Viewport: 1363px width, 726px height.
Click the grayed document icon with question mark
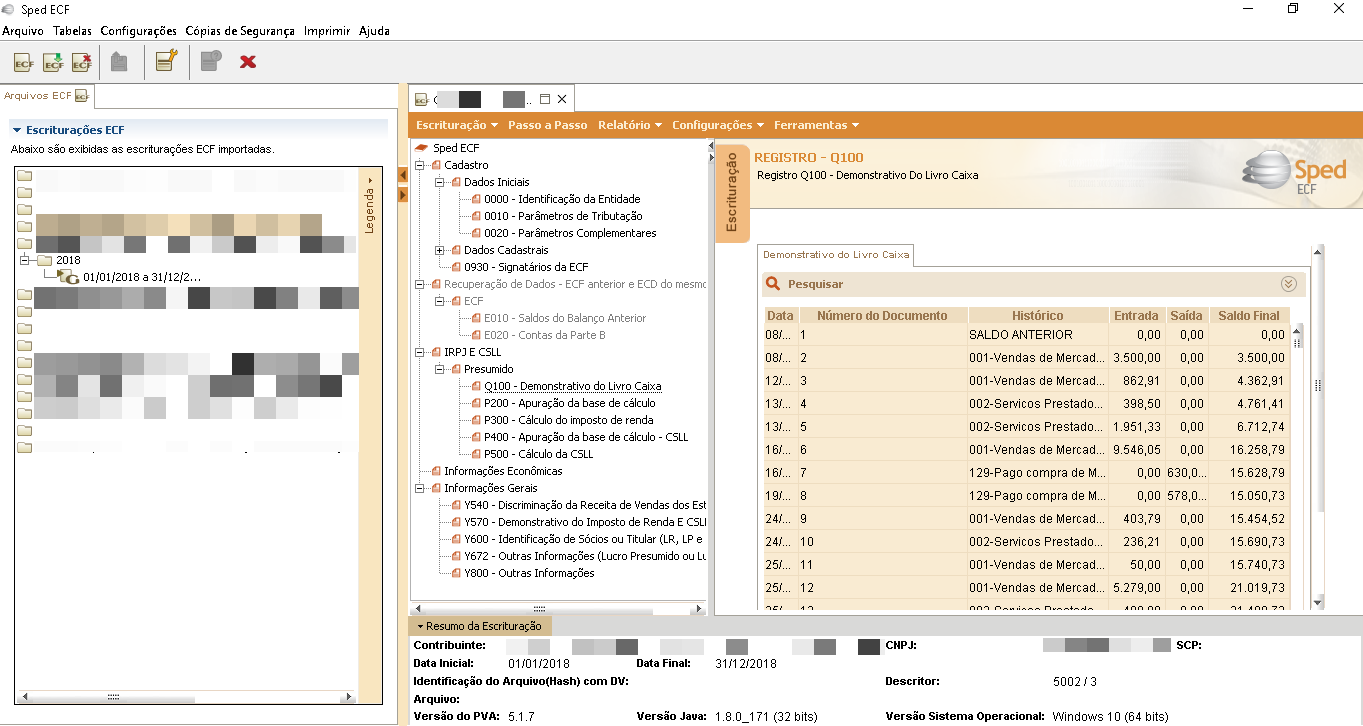pos(210,62)
